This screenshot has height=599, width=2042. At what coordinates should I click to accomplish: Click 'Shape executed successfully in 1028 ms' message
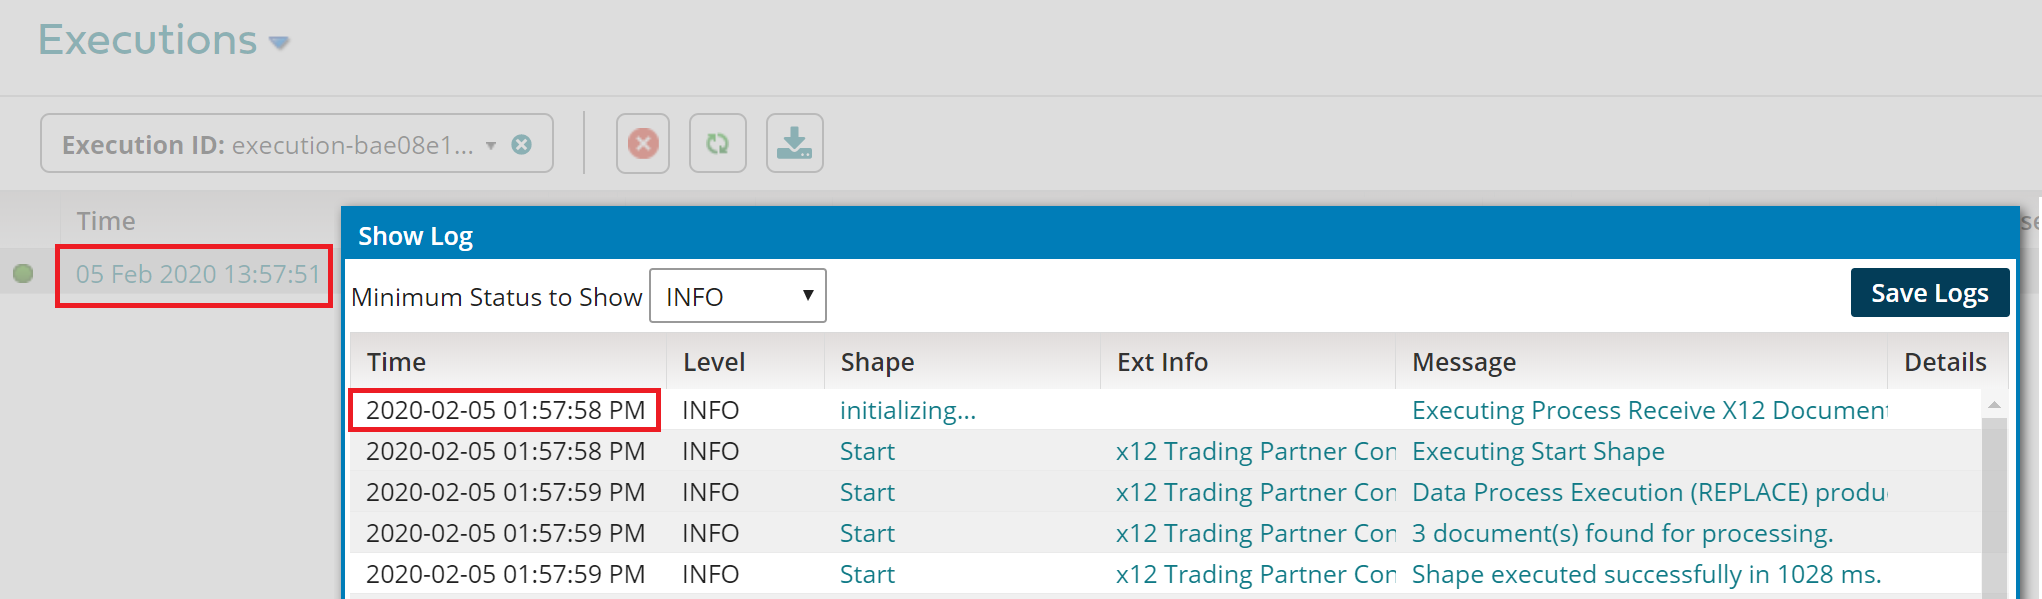pyautogui.click(x=1645, y=575)
